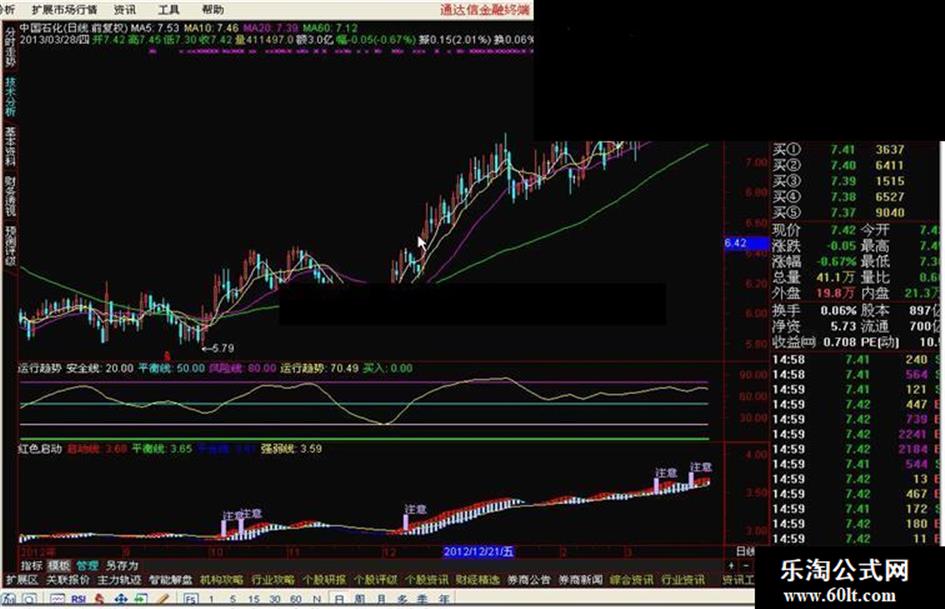Open the 个股研报 tab
The height and width of the screenshot is (609, 945).
(x=324, y=580)
